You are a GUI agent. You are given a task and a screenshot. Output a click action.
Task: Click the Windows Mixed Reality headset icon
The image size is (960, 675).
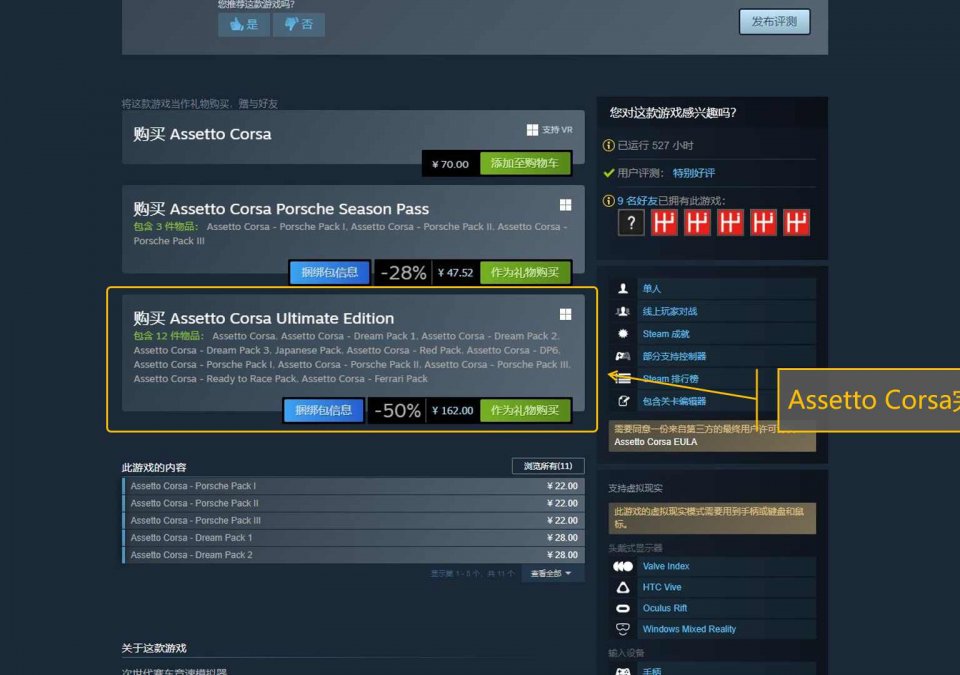click(623, 629)
